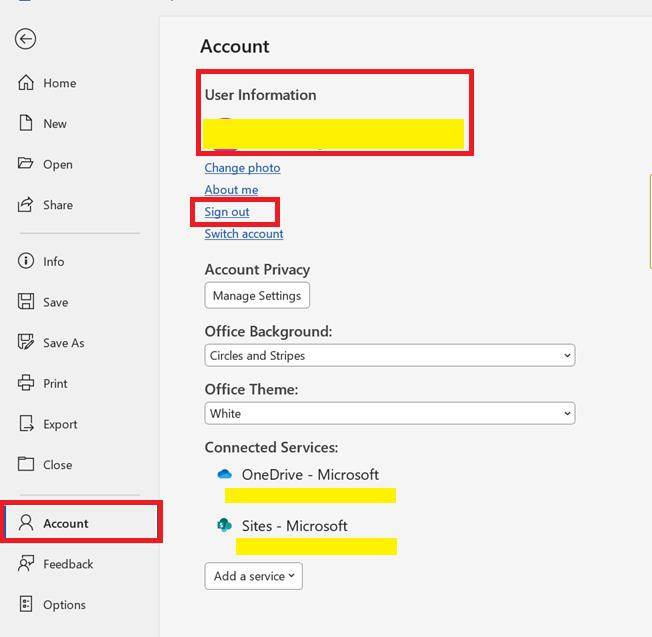Click the Account page title
This screenshot has width=652, height=637.
tap(235, 46)
